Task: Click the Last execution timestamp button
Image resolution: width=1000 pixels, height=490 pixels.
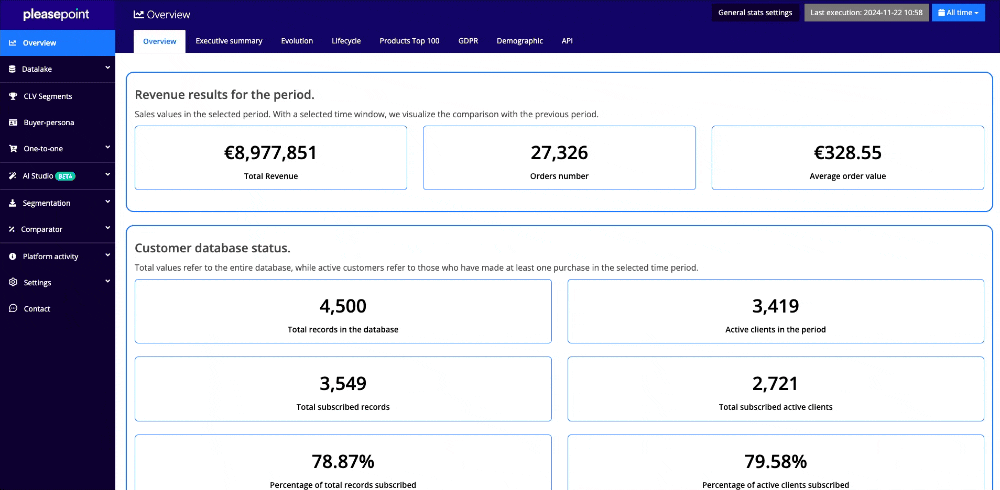Action: 866,13
